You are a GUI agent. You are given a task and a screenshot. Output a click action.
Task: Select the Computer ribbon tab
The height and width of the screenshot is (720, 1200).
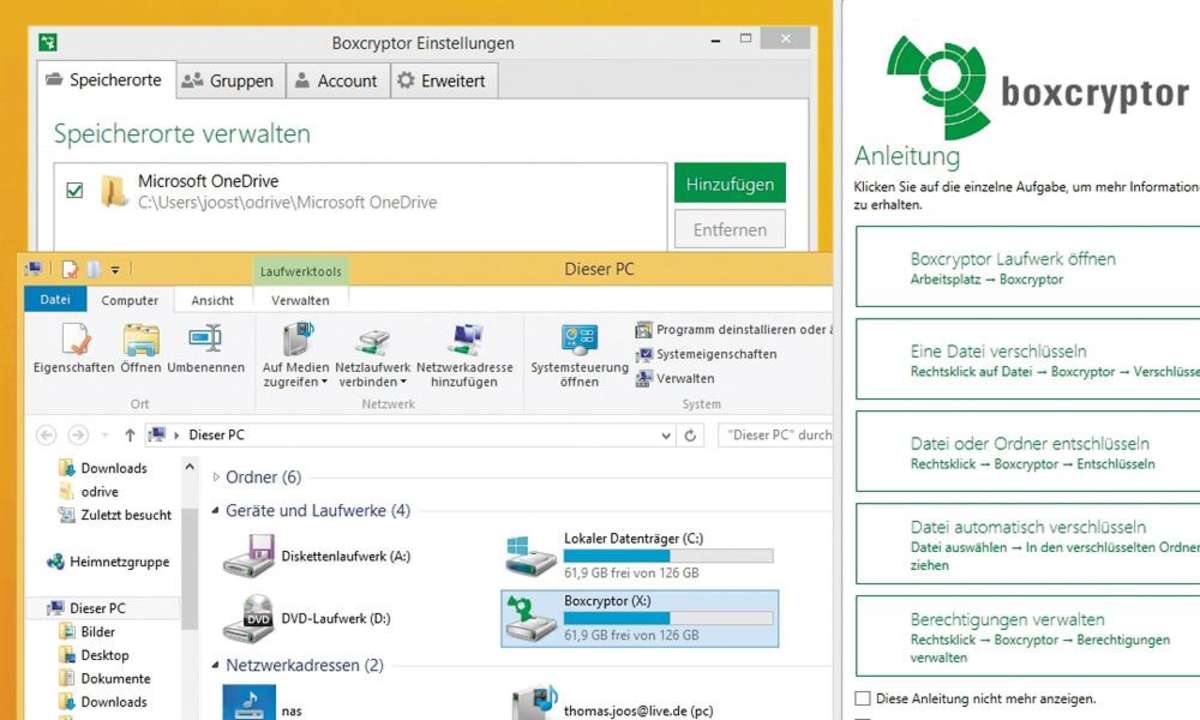[x=130, y=300]
